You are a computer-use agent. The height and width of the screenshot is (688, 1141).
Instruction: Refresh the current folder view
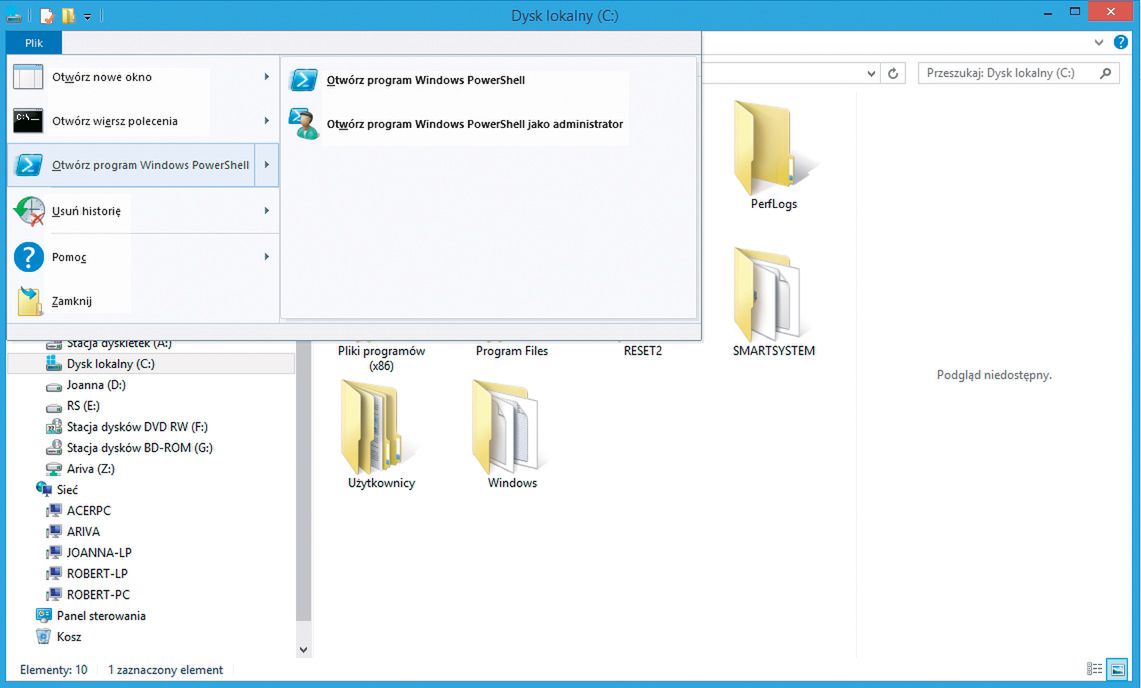tap(893, 74)
